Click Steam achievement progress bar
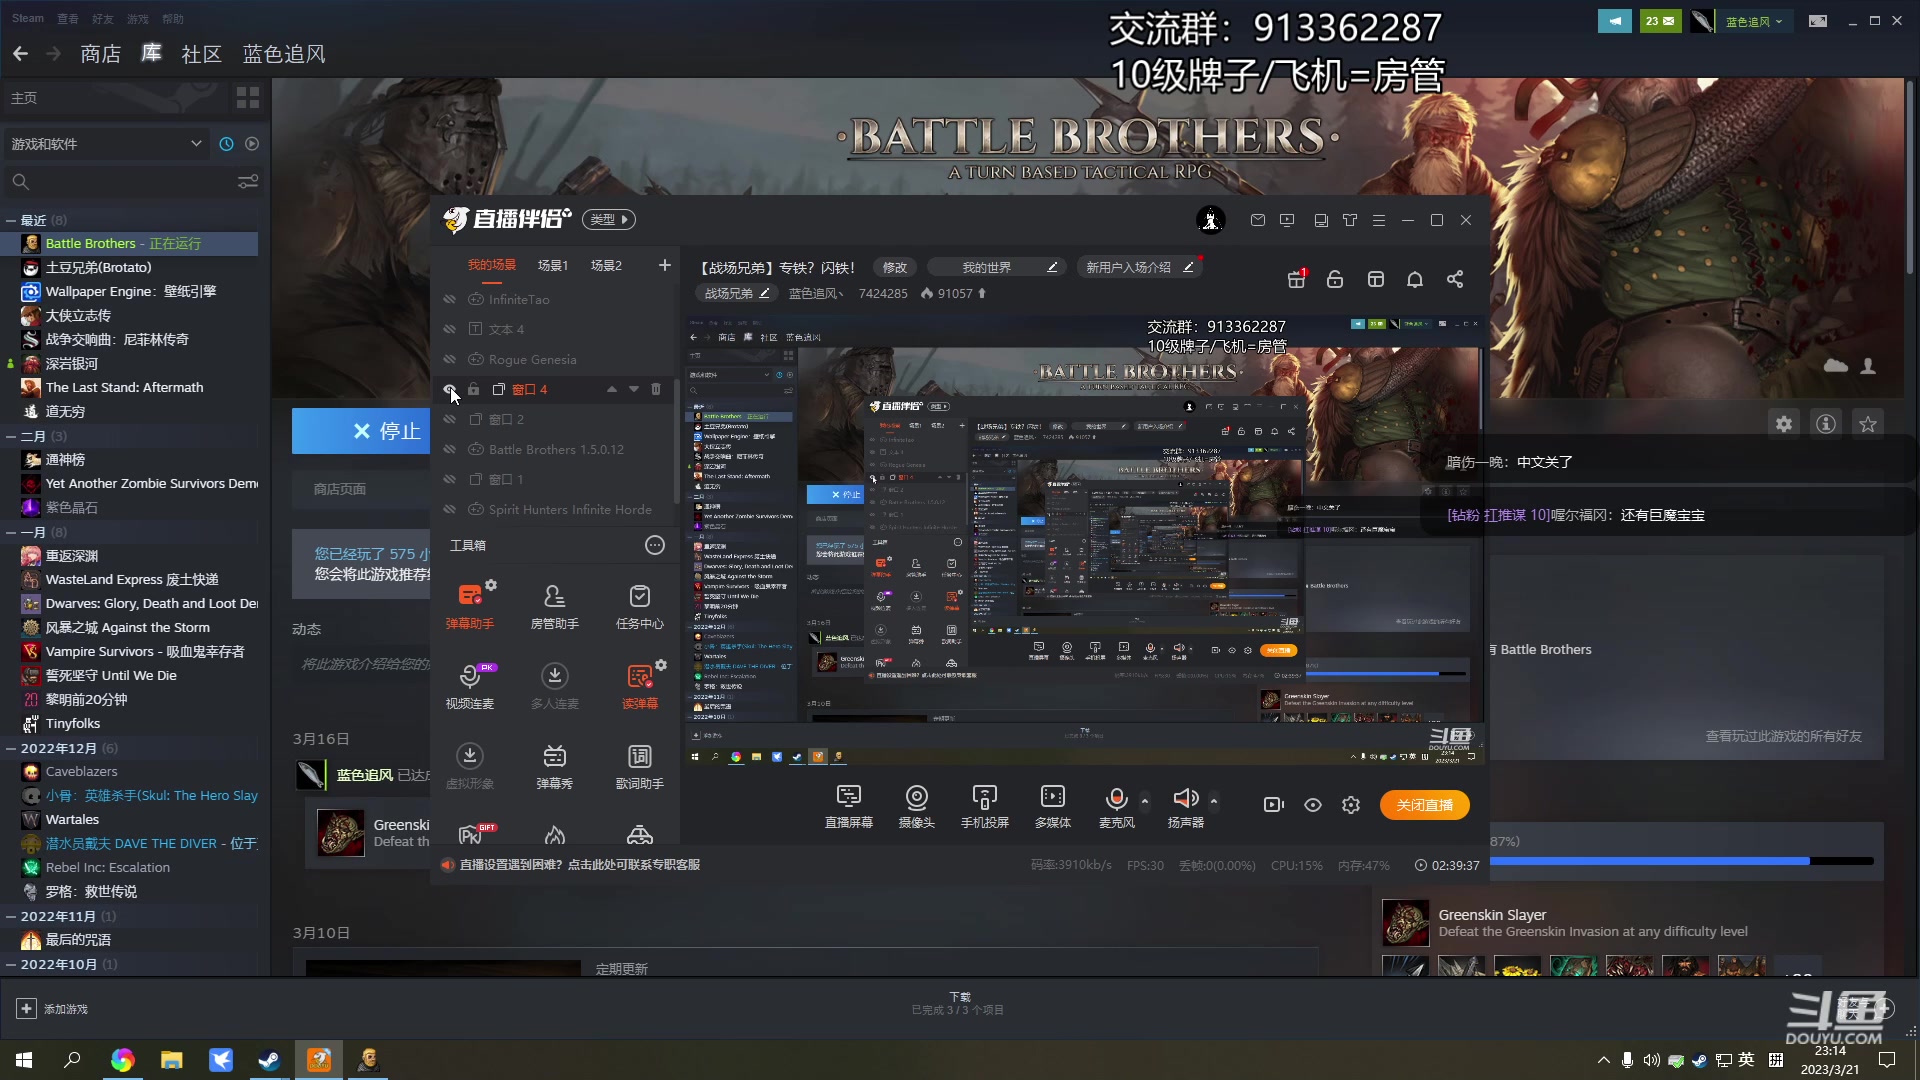Viewport: 1920px width, 1080px height. pos(1681,861)
